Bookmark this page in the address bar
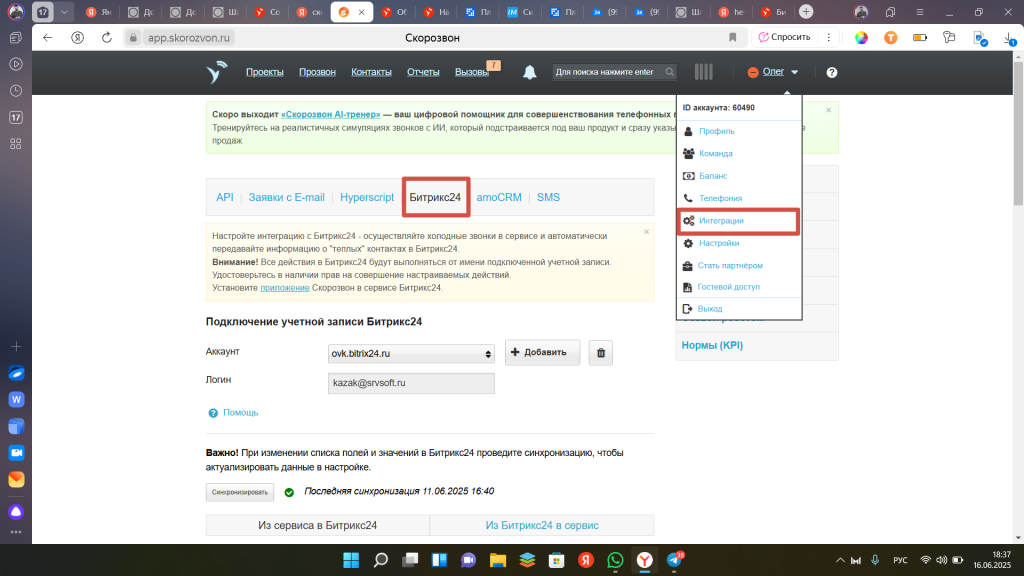Image resolution: width=1024 pixels, height=576 pixels. (x=733, y=38)
